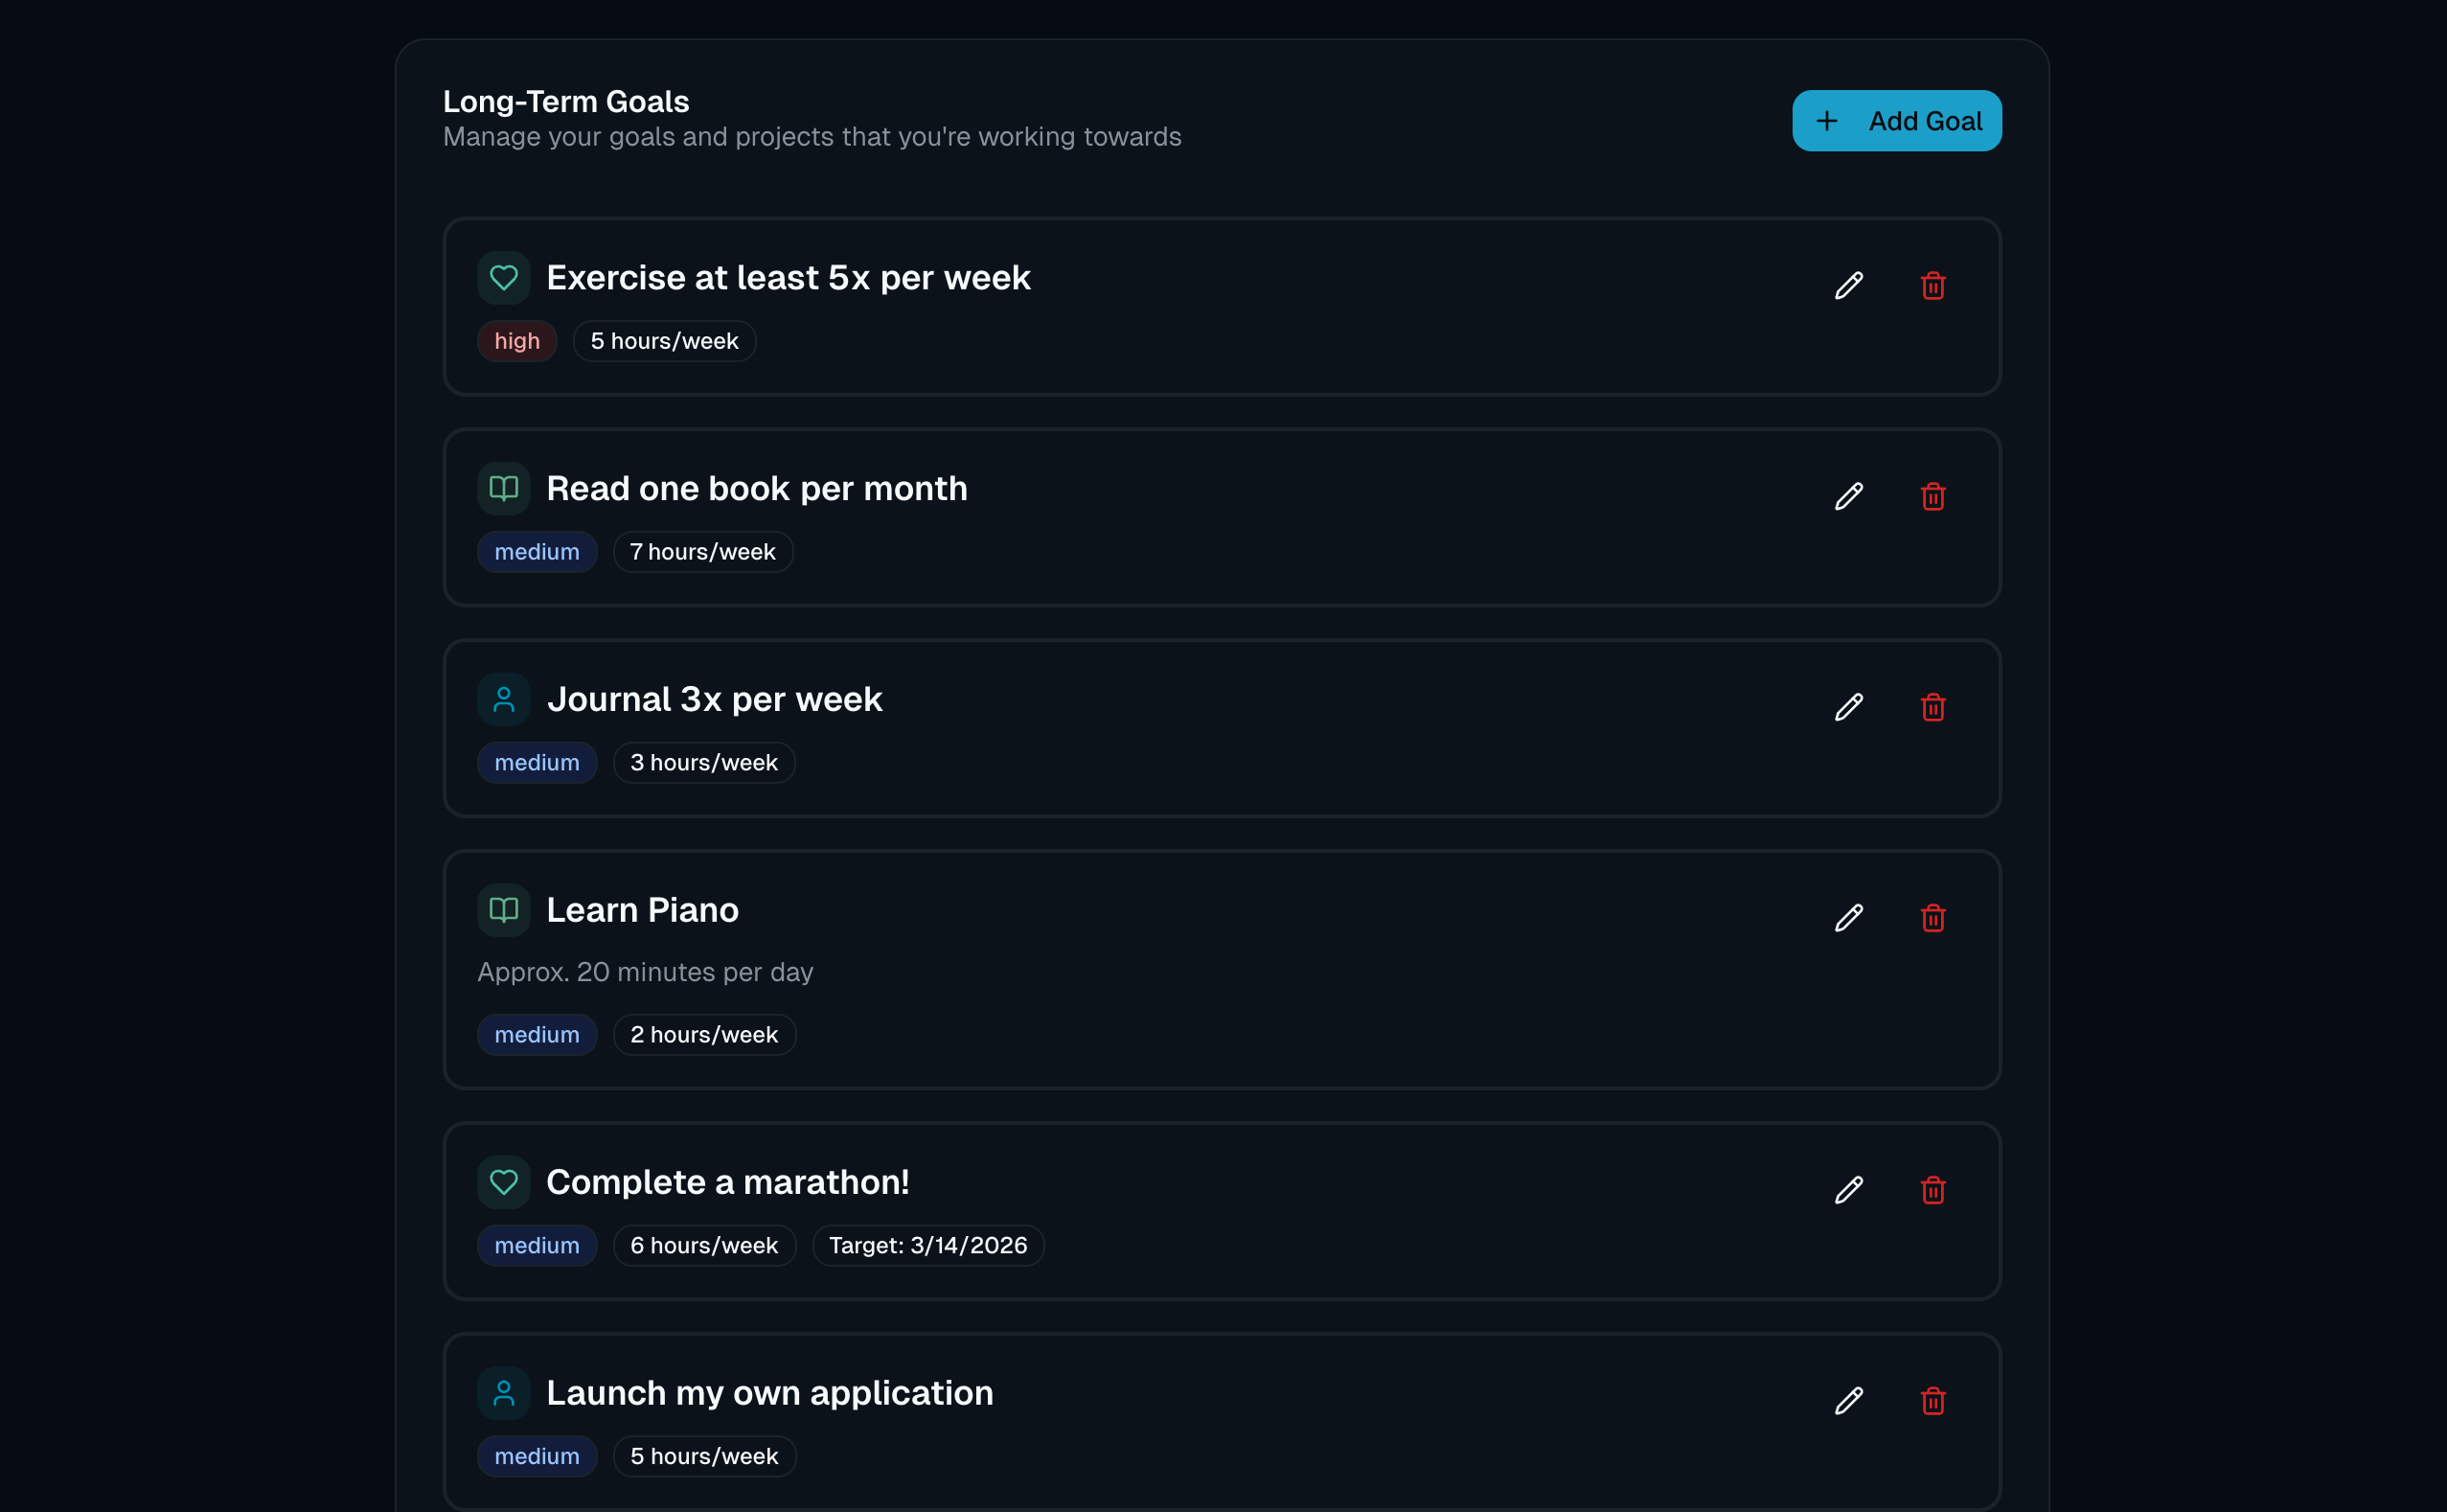The height and width of the screenshot is (1512, 2447).
Task: Click the medium badge on Journal 3x goal
Action: pyautogui.click(x=537, y=763)
